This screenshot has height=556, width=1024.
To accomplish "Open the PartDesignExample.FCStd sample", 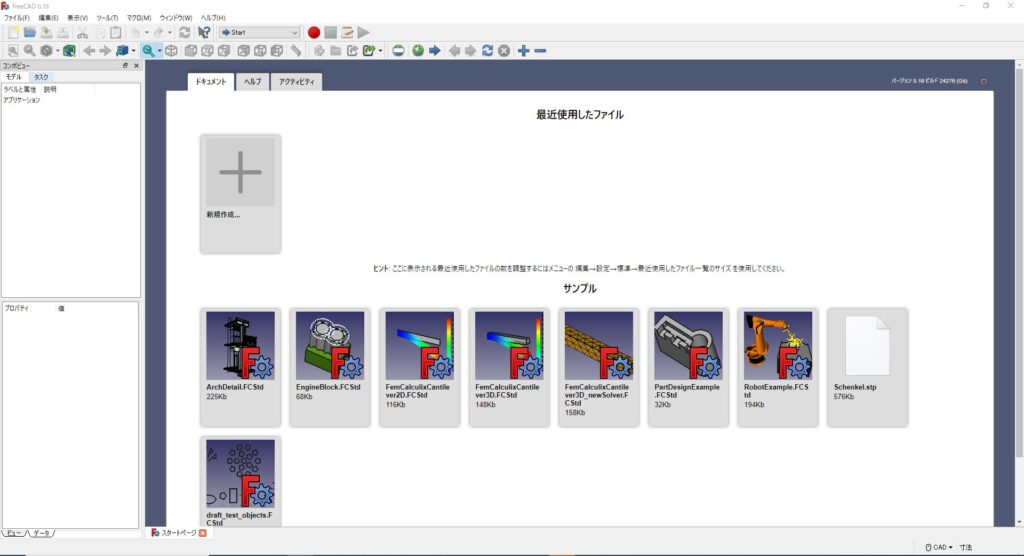I will 688,367.
